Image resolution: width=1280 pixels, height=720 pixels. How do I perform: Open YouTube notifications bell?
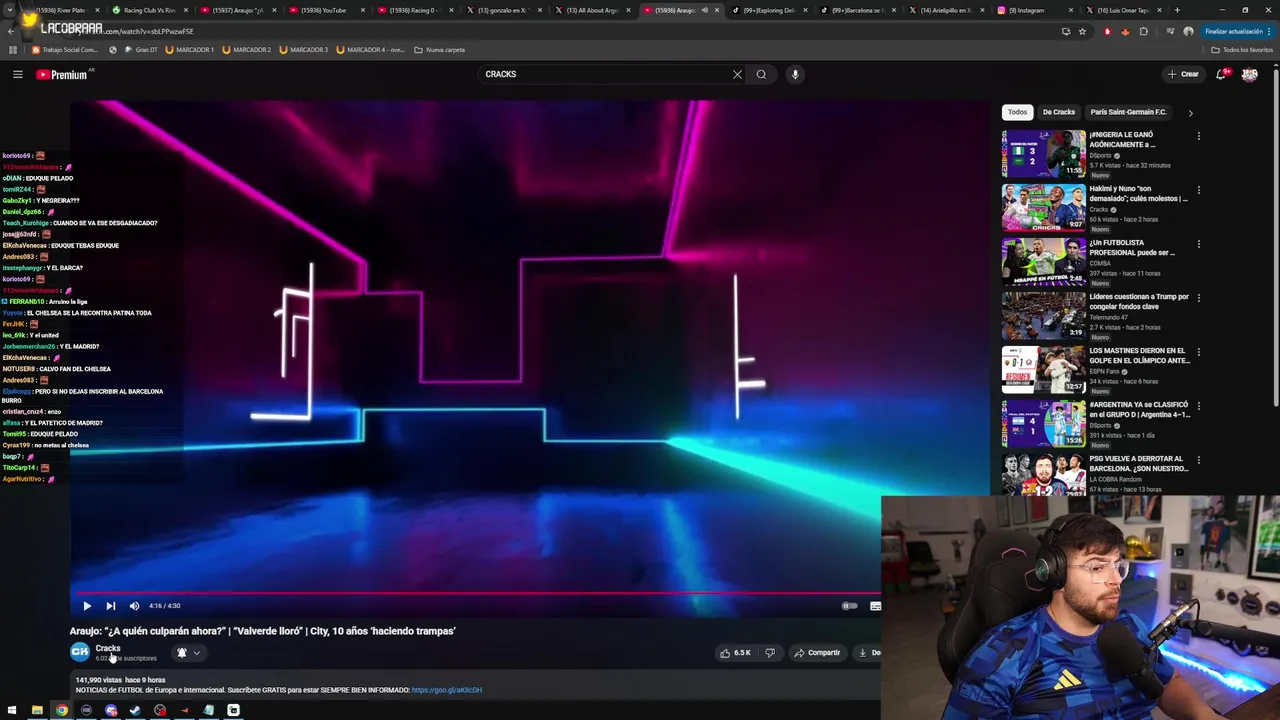tap(1222, 74)
